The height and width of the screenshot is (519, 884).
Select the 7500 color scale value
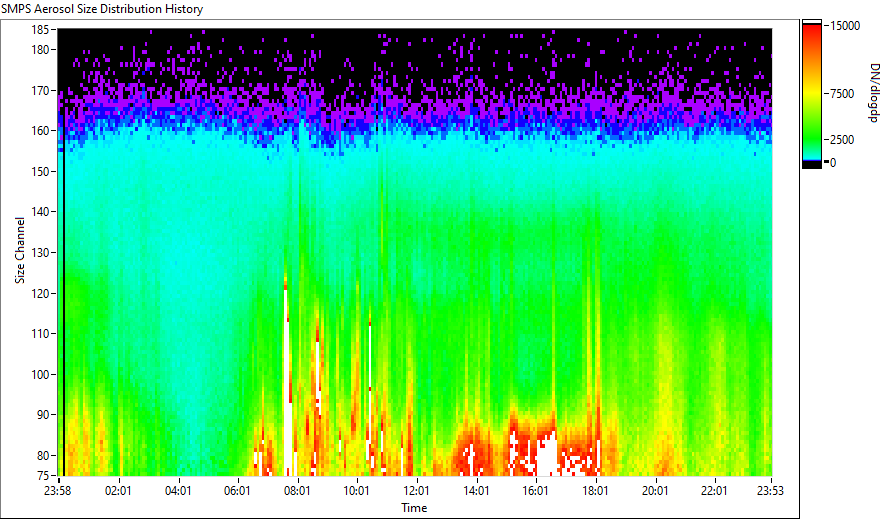[x=842, y=94]
